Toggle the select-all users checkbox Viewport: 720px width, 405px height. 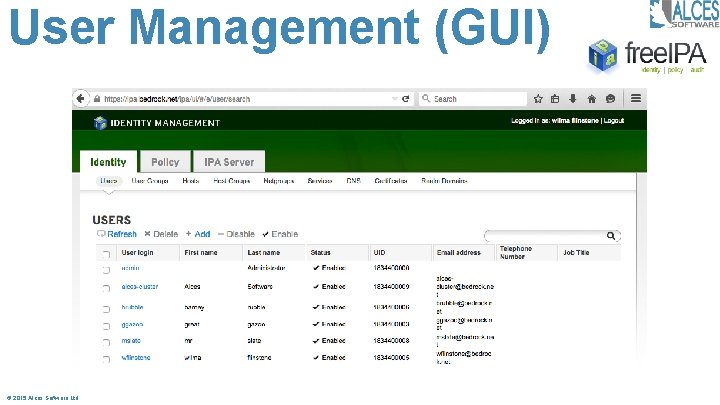tap(106, 253)
